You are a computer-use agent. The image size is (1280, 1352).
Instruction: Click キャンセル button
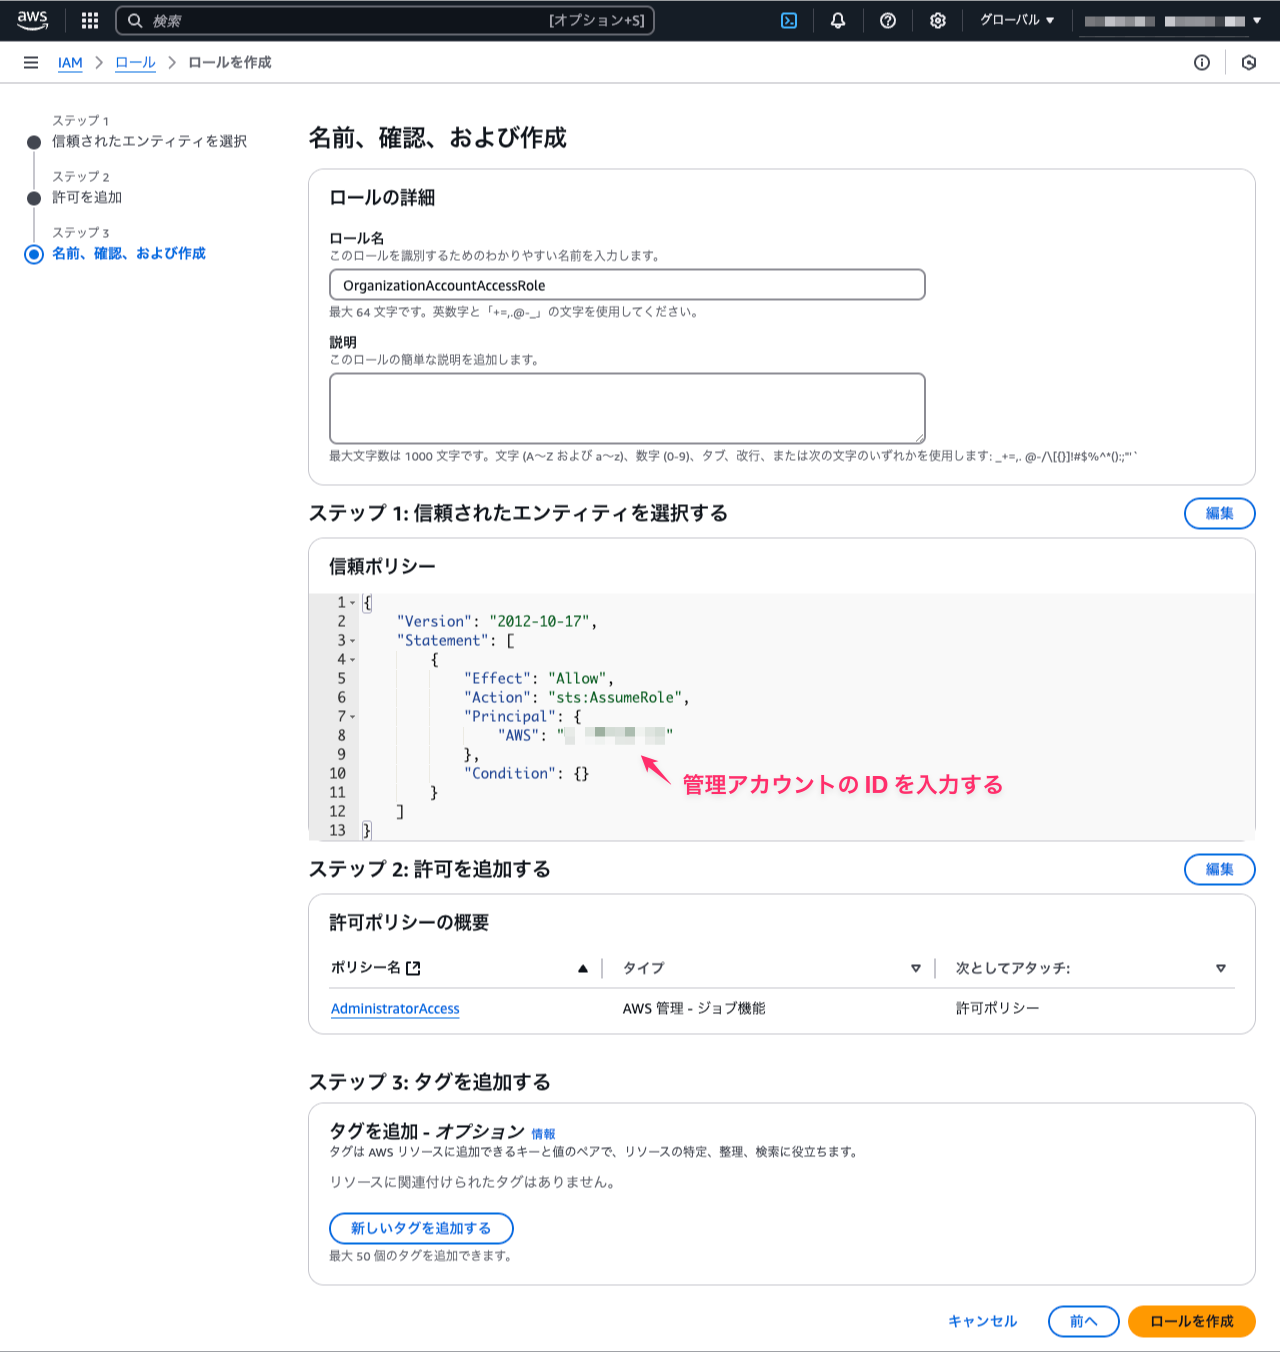coord(982,1321)
